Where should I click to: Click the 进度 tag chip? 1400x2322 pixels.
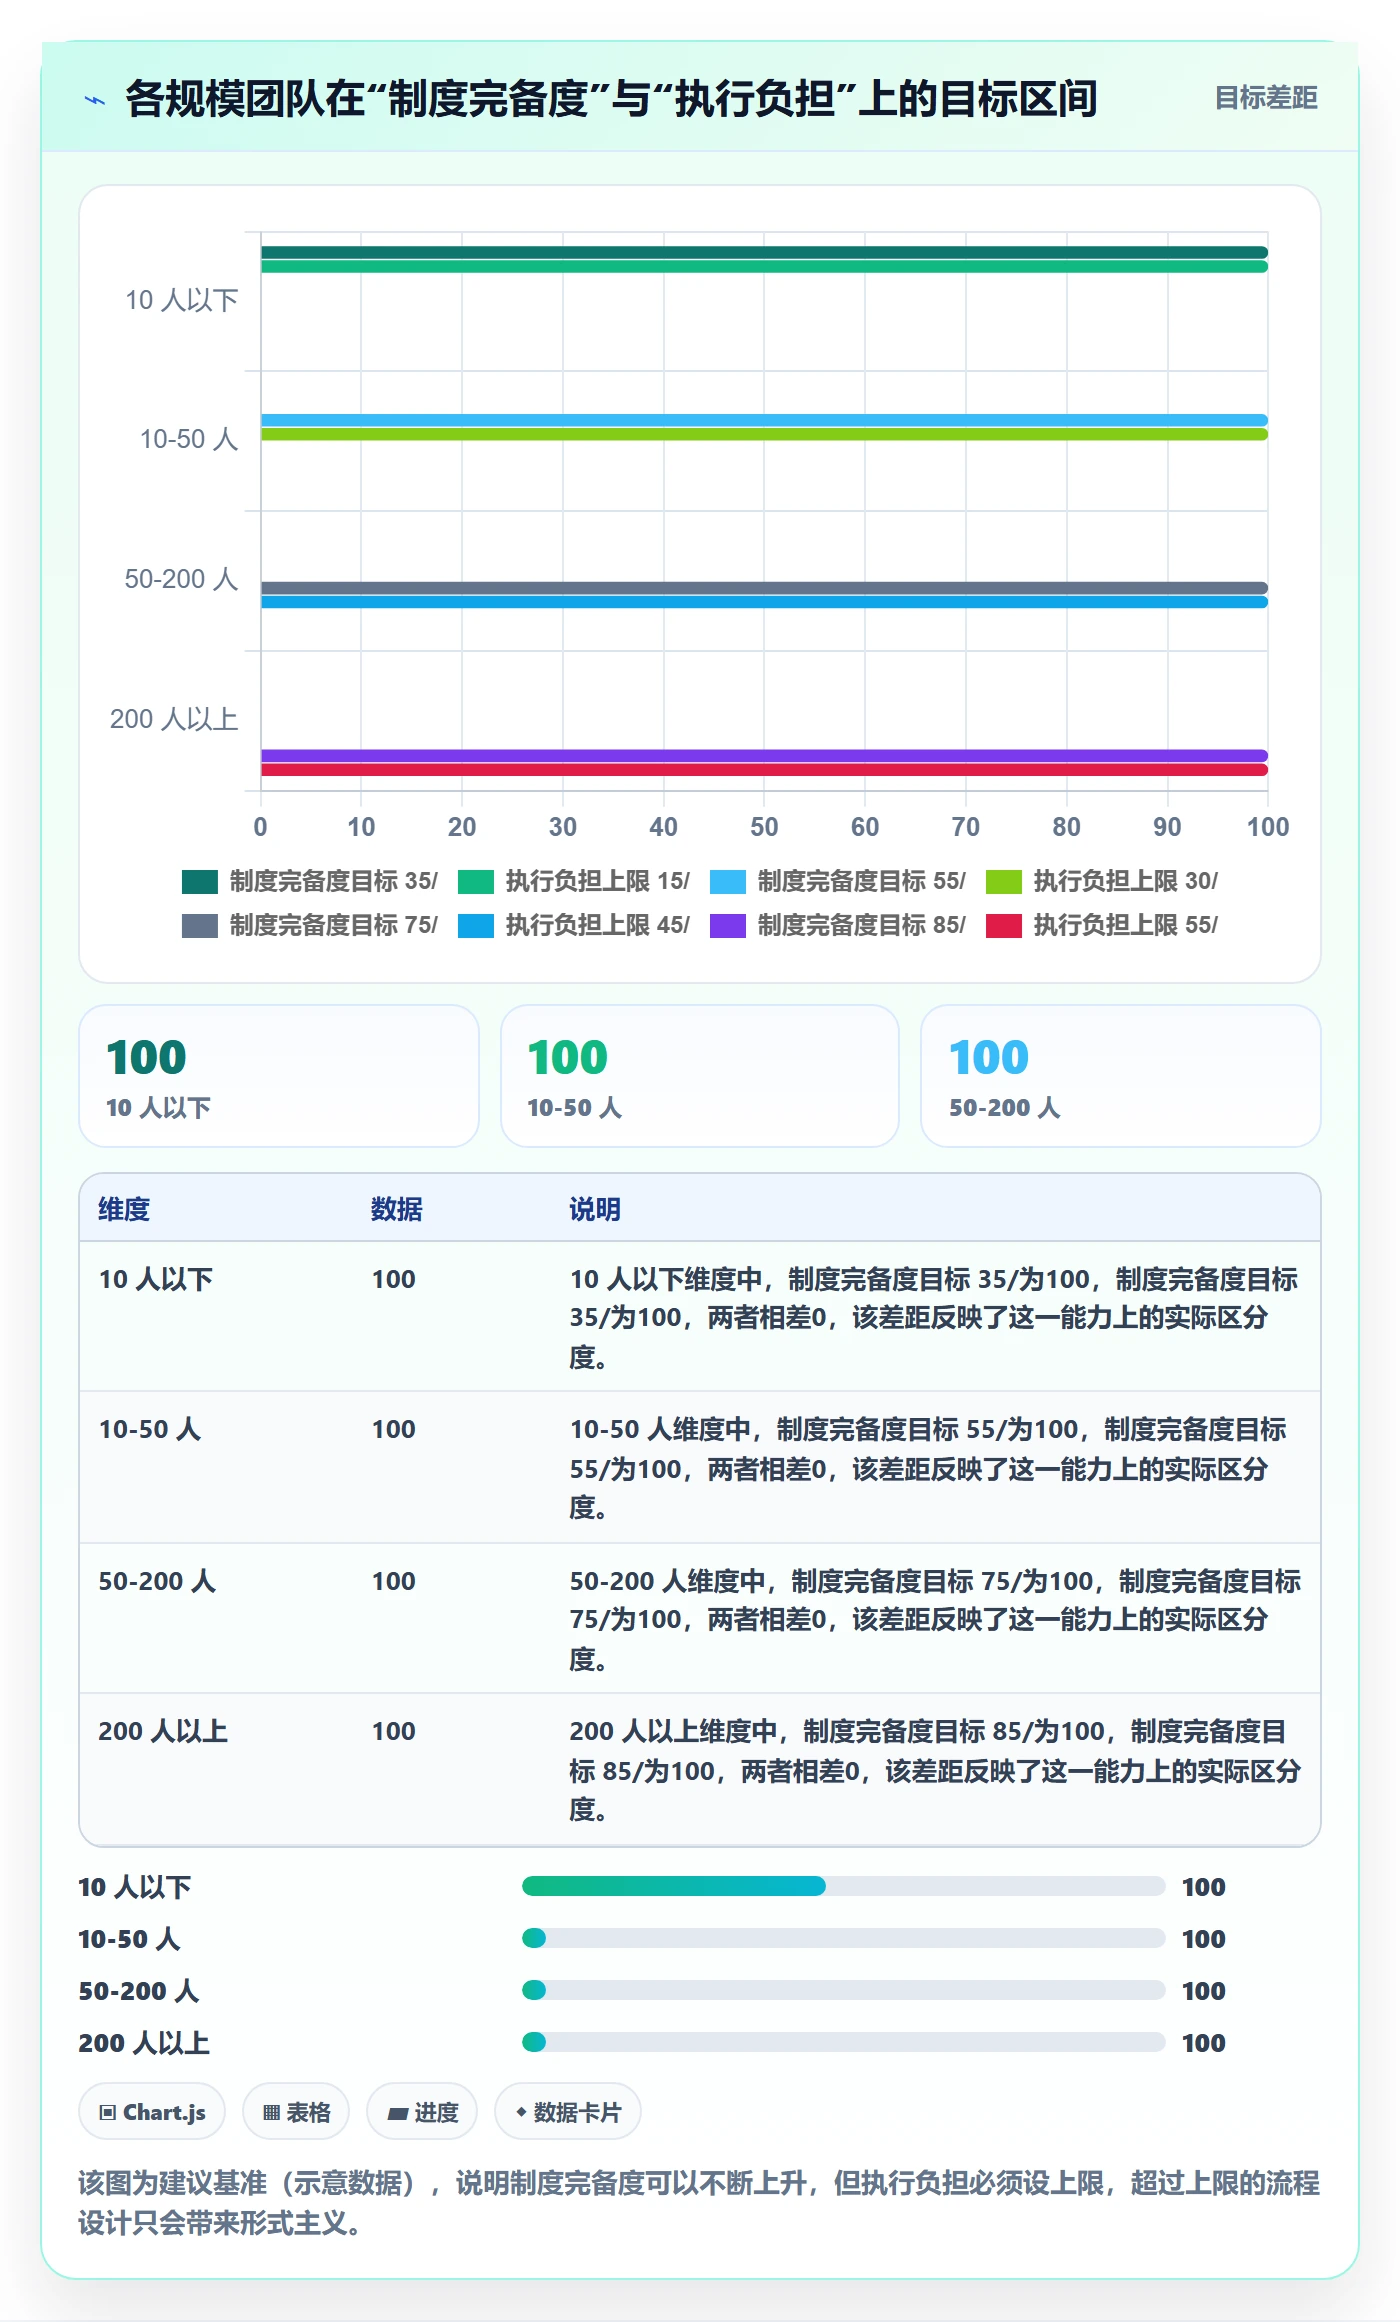pos(422,2112)
